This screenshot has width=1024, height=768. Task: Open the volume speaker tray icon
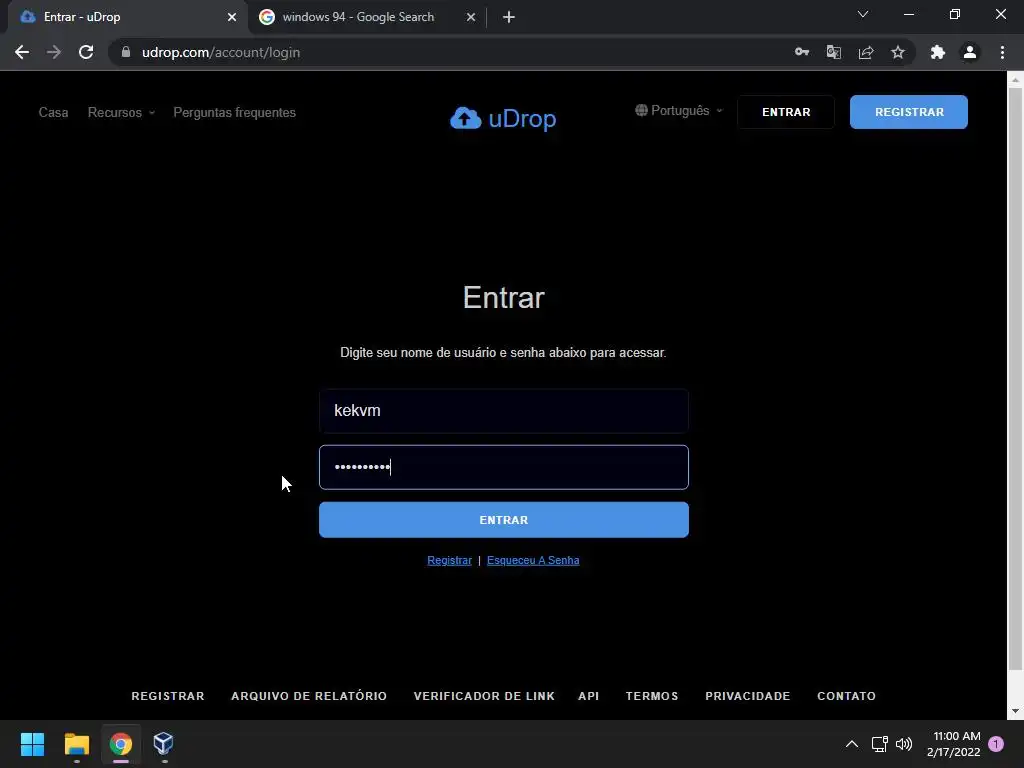(904, 744)
